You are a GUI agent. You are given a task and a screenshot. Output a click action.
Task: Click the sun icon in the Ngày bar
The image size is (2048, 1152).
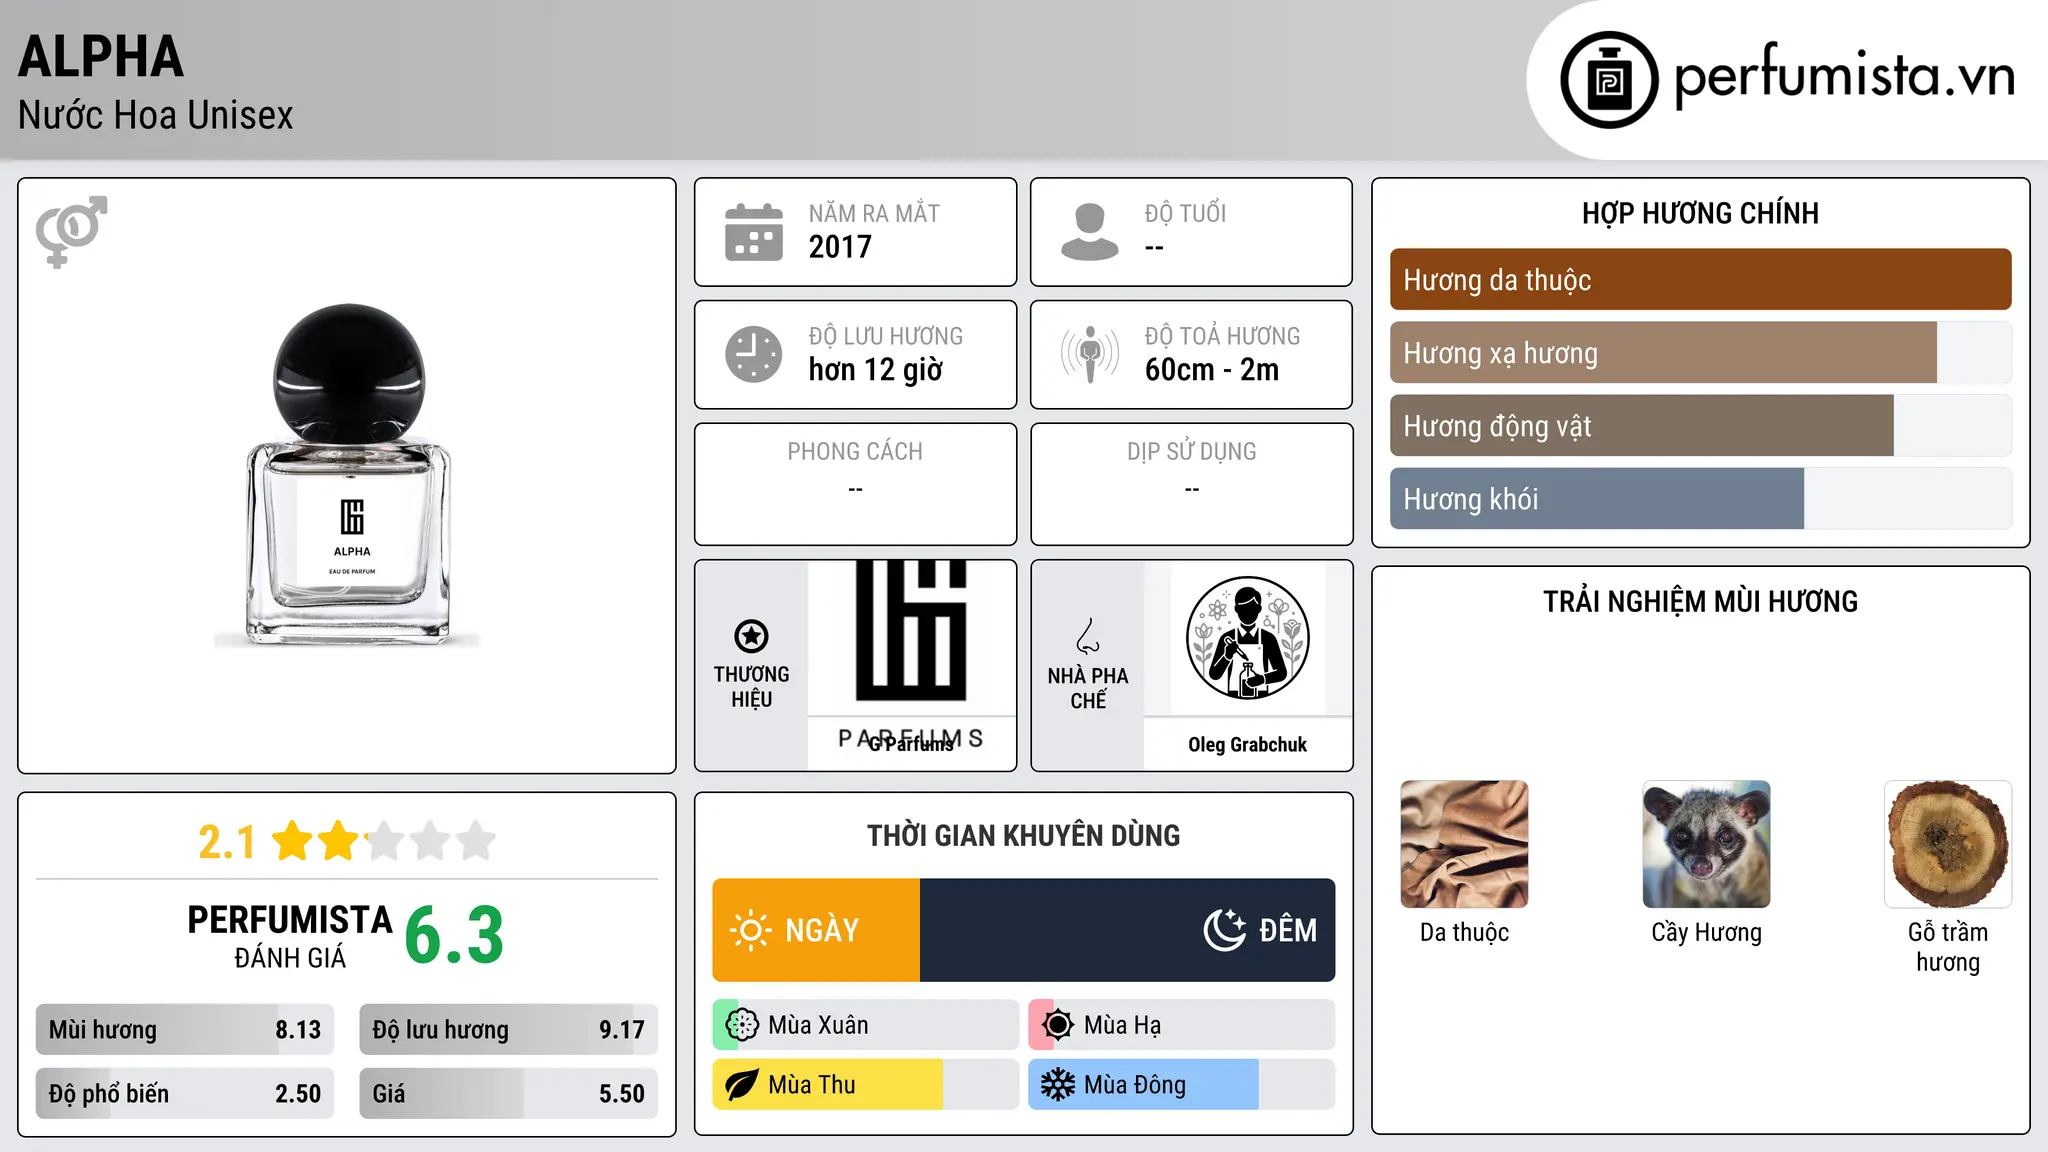[751, 930]
